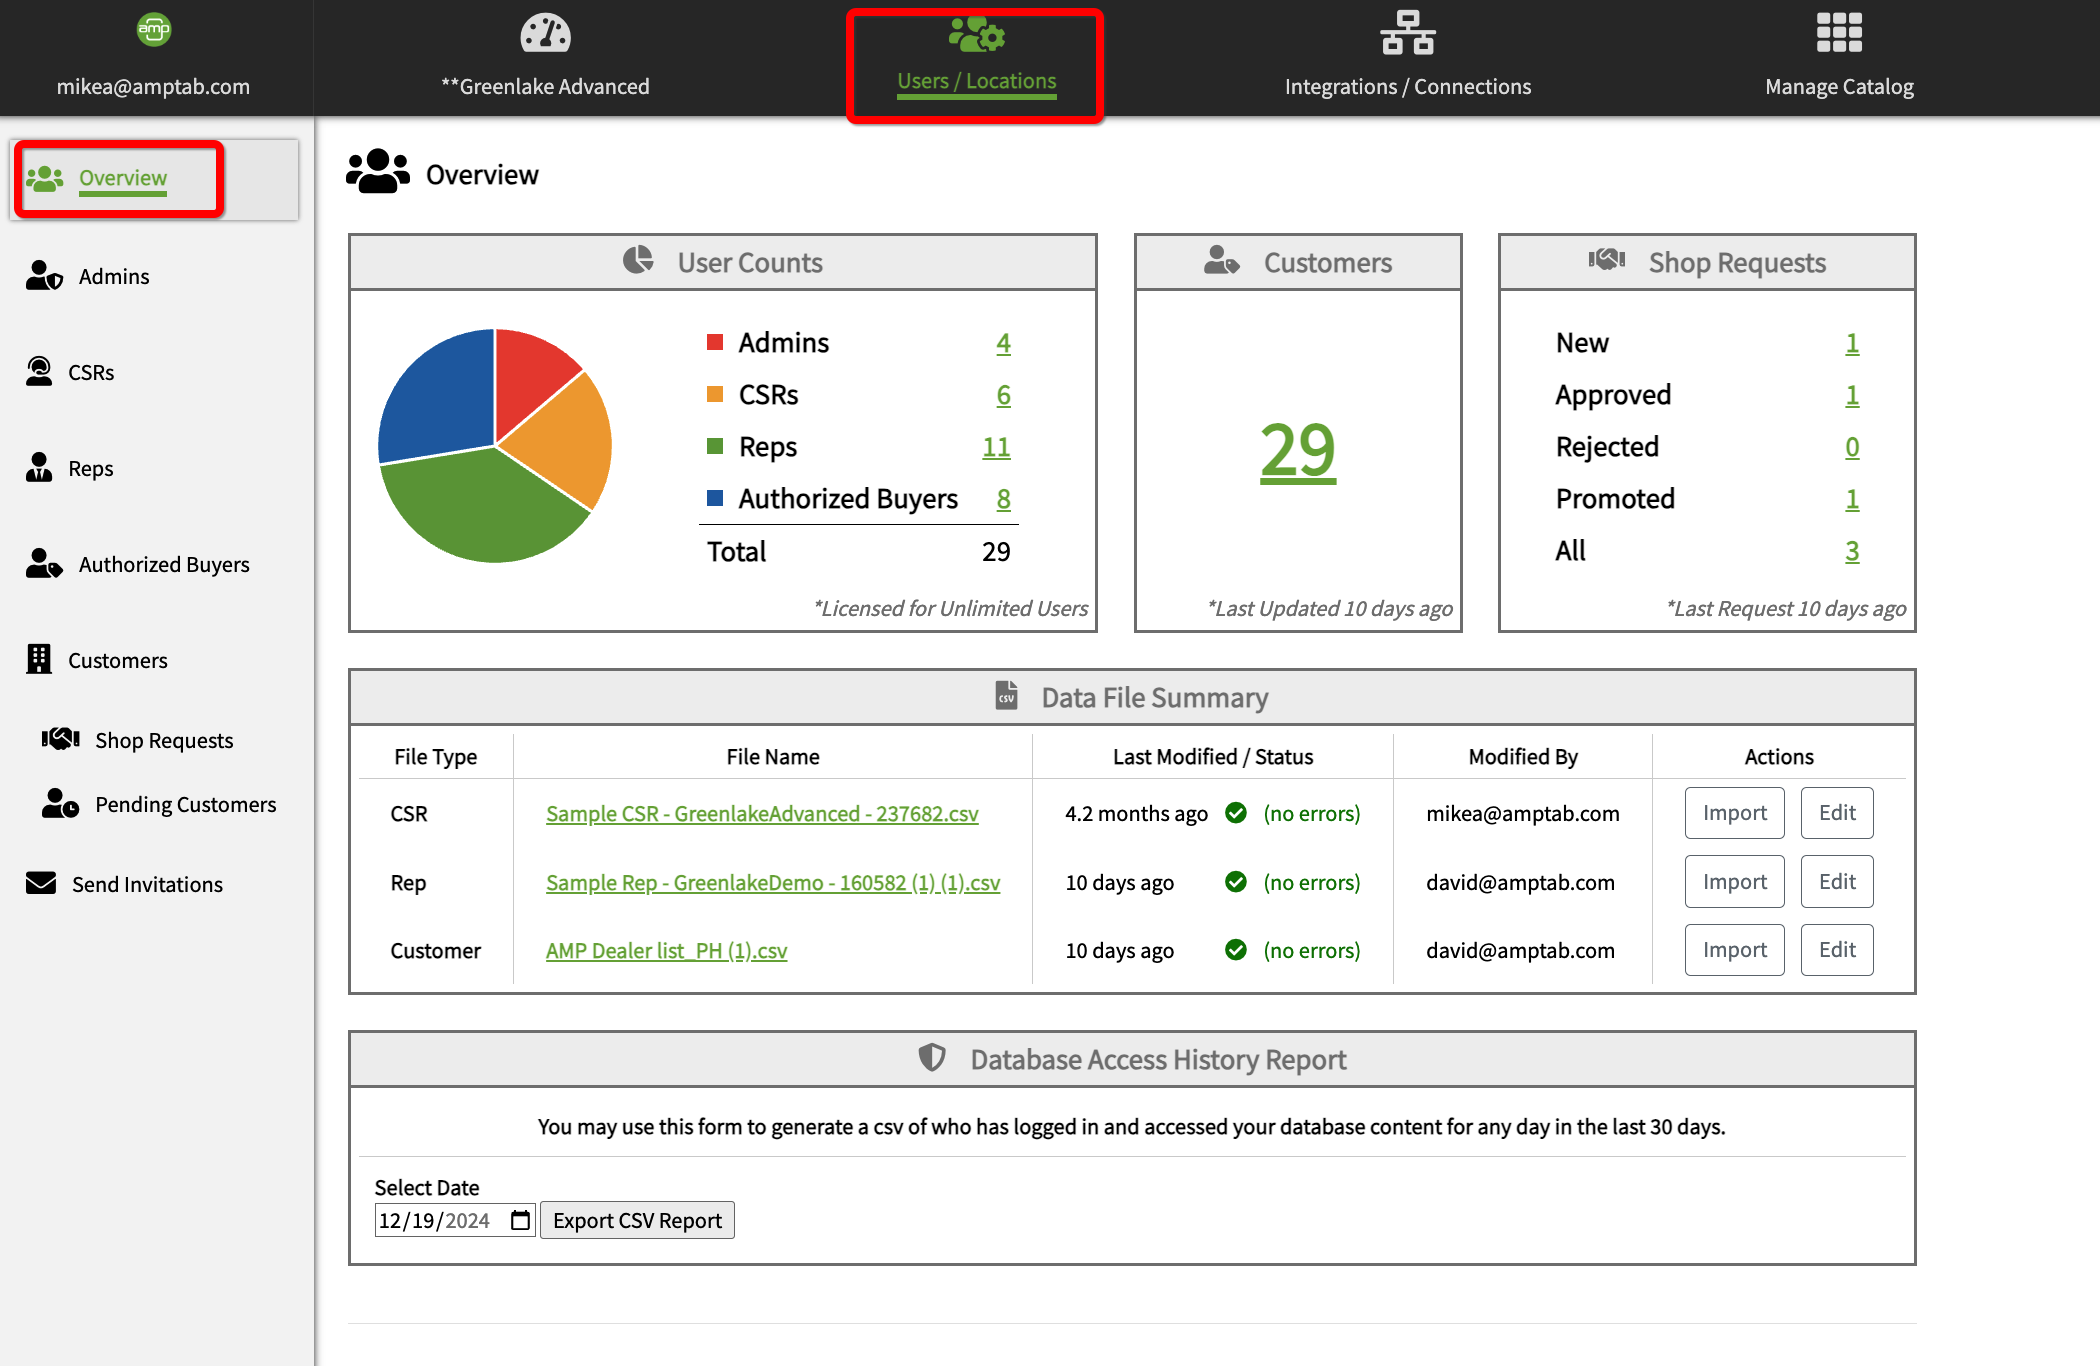This screenshot has height=1366, width=2100.
Task: Click the customers count 29 link
Action: click(1297, 451)
